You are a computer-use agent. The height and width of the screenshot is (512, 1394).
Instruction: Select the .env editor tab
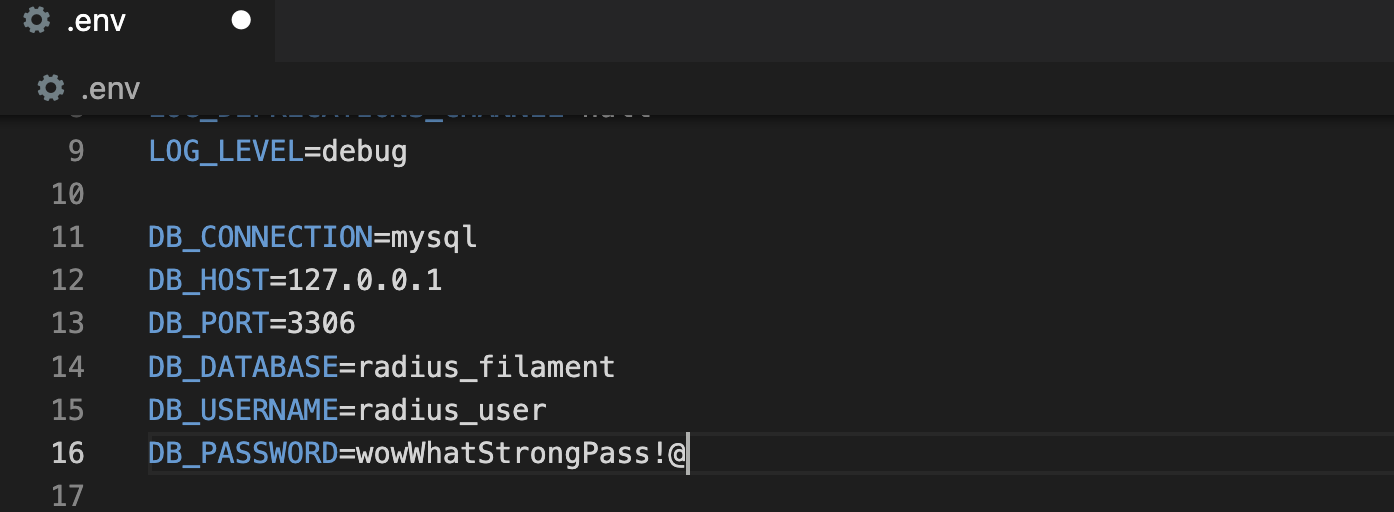point(96,21)
